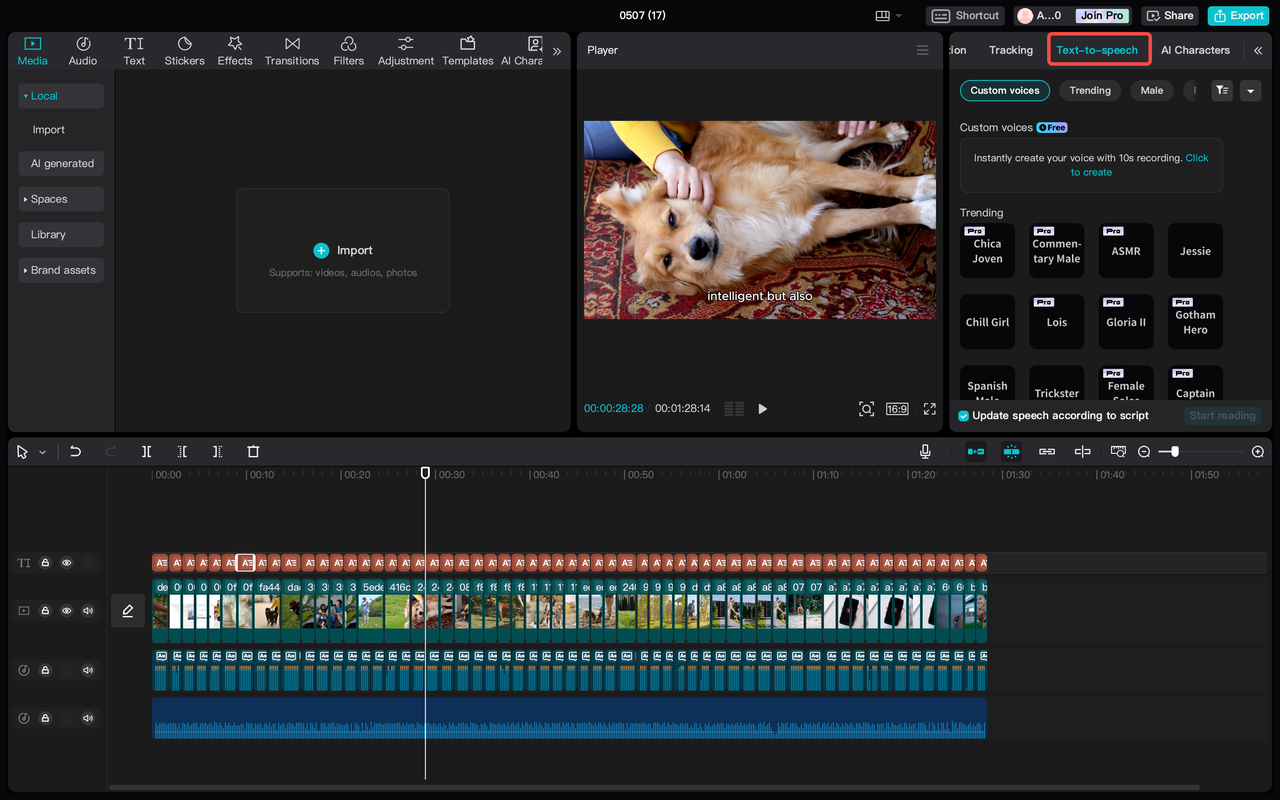Click the timeline zoom slider handle
1280x800 pixels.
pyautogui.click(x=1174, y=452)
